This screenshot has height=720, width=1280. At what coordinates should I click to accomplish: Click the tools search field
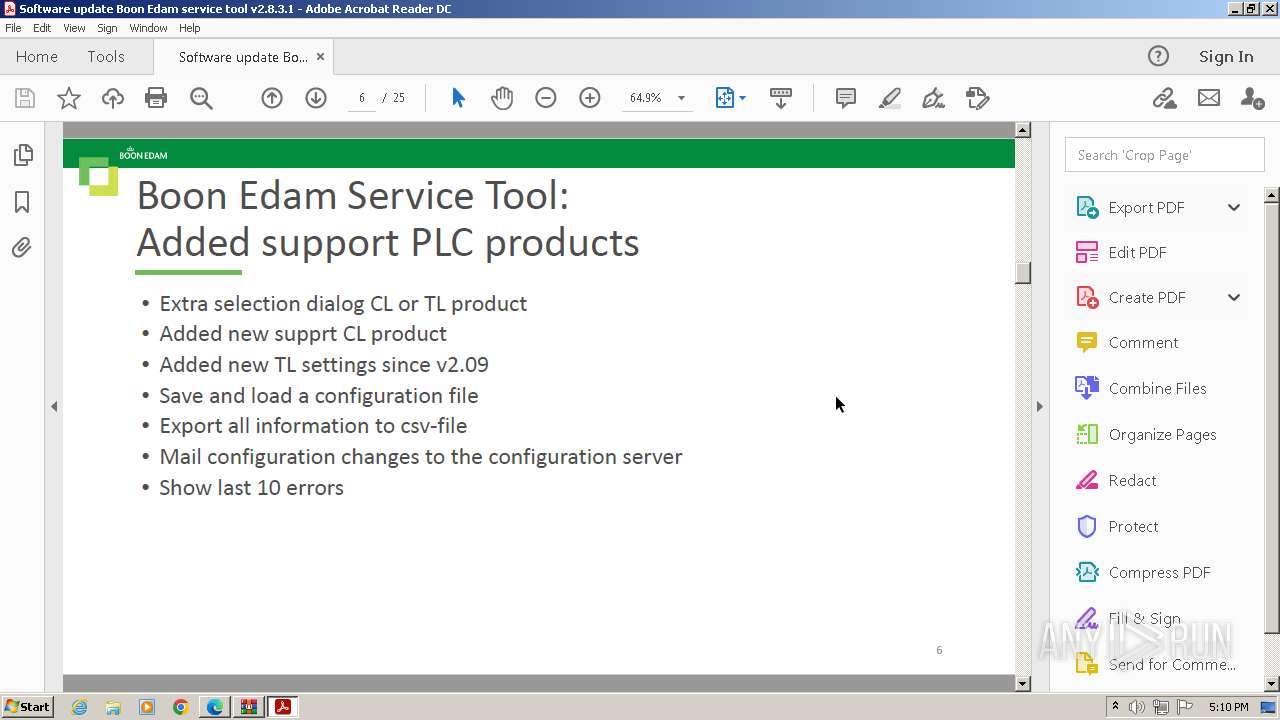tap(1164, 155)
